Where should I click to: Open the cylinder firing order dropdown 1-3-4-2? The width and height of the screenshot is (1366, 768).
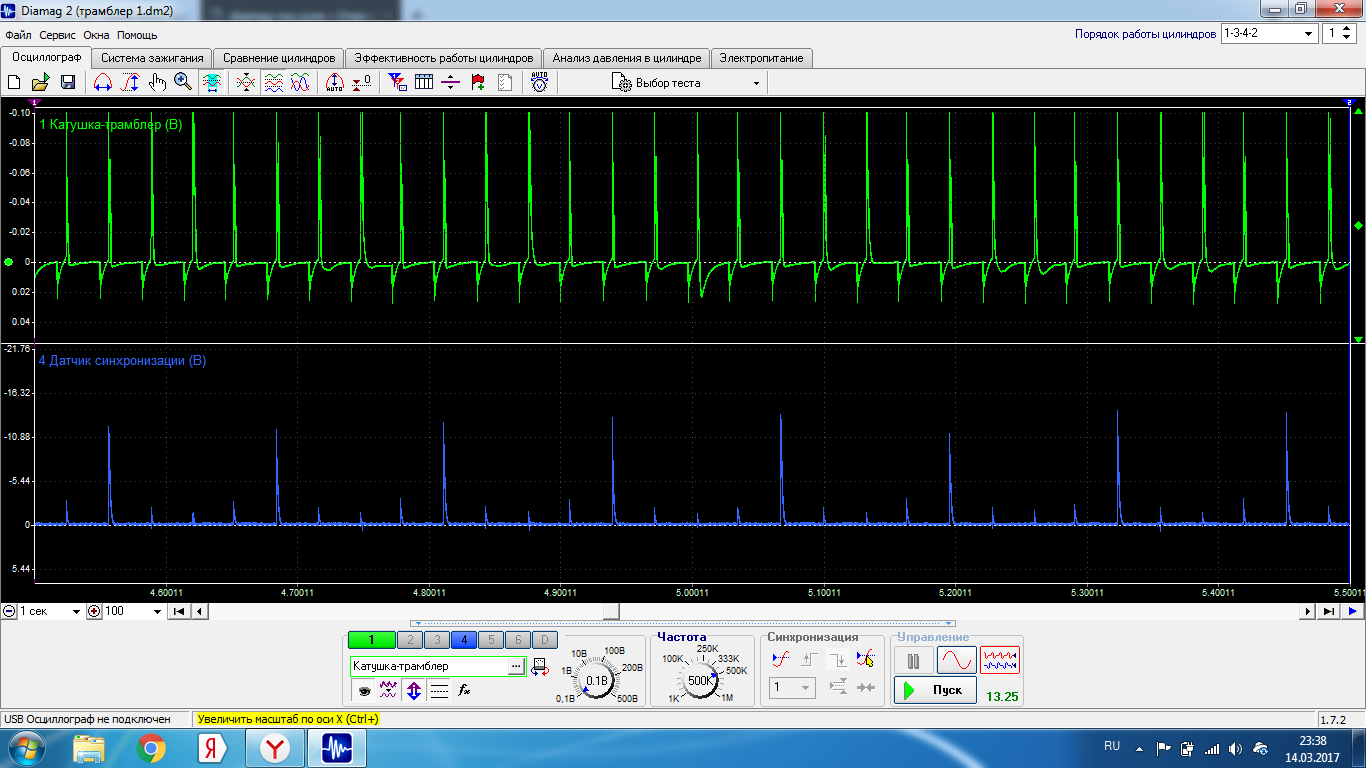point(1269,33)
